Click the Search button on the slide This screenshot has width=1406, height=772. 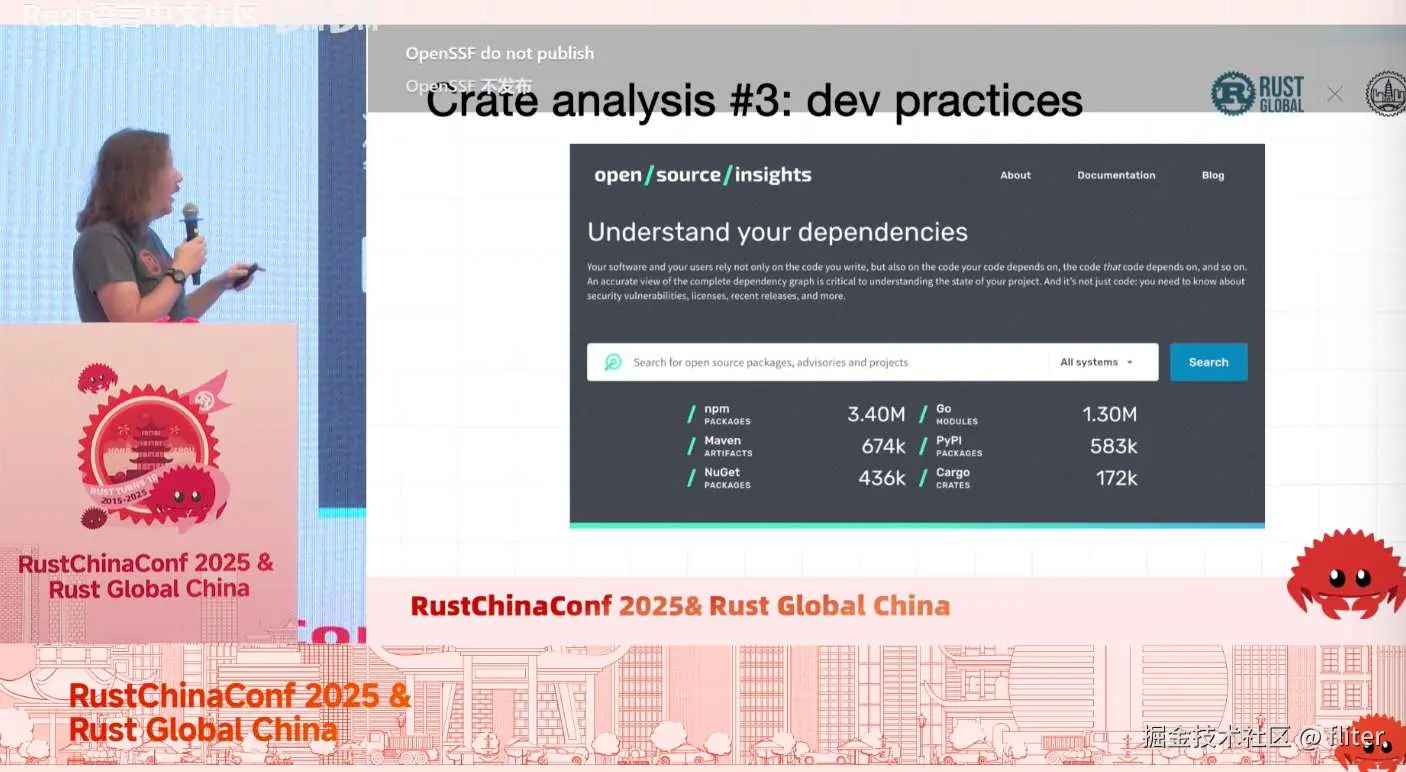coord(1208,362)
